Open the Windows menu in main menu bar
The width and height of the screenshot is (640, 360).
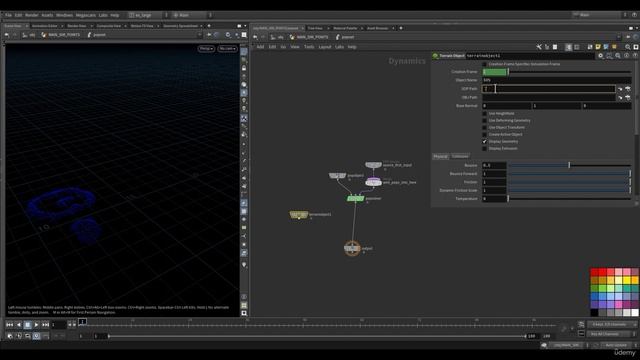[64, 15]
